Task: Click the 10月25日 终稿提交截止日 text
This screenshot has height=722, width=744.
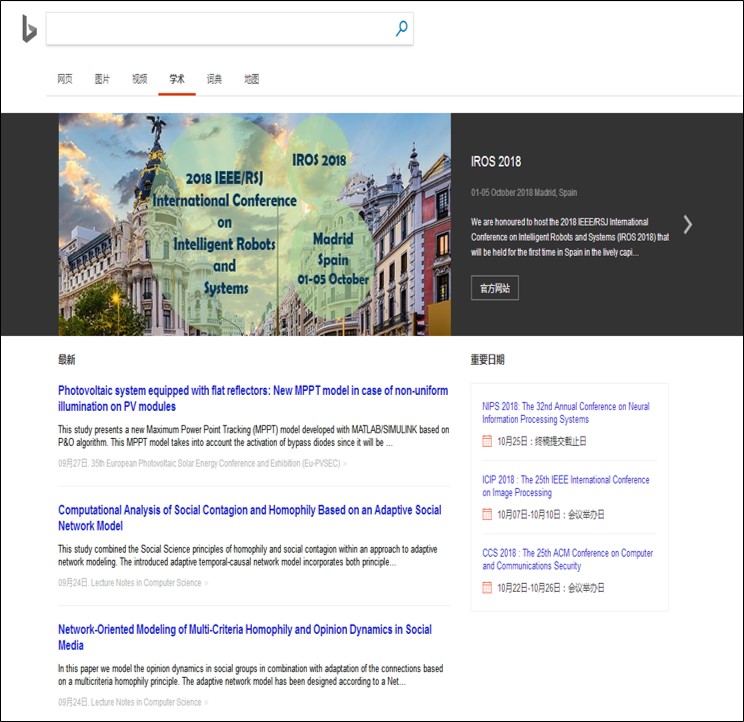Action: [x=542, y=441]
